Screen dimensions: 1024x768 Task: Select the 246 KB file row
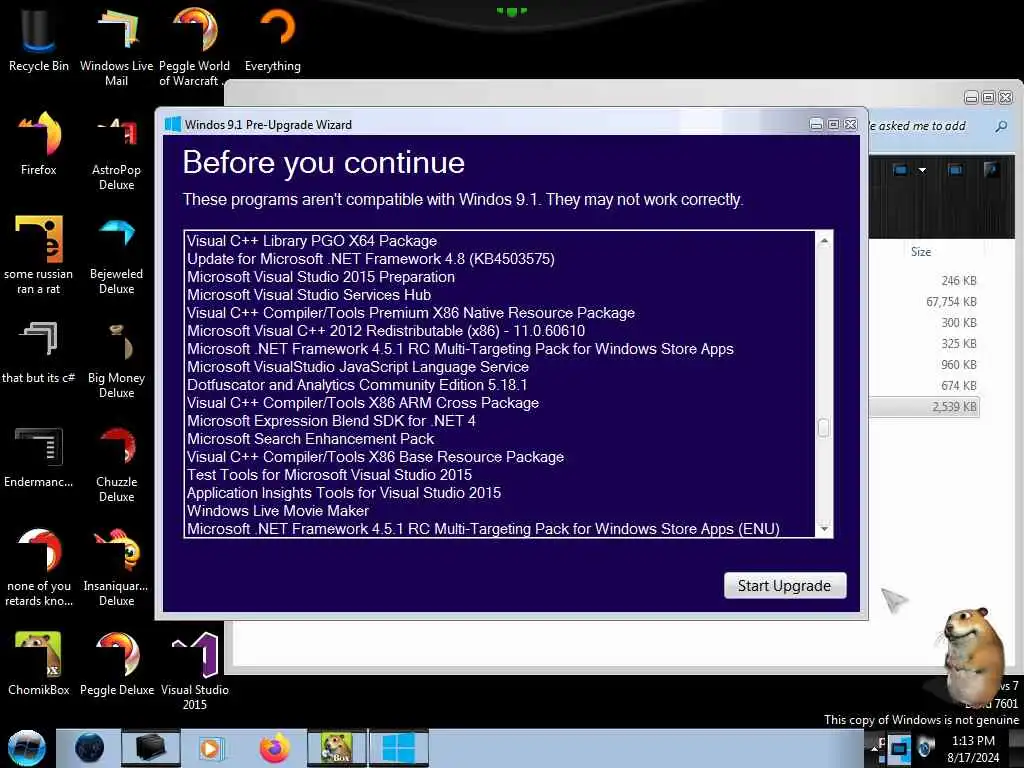click(x=924, y=281)
